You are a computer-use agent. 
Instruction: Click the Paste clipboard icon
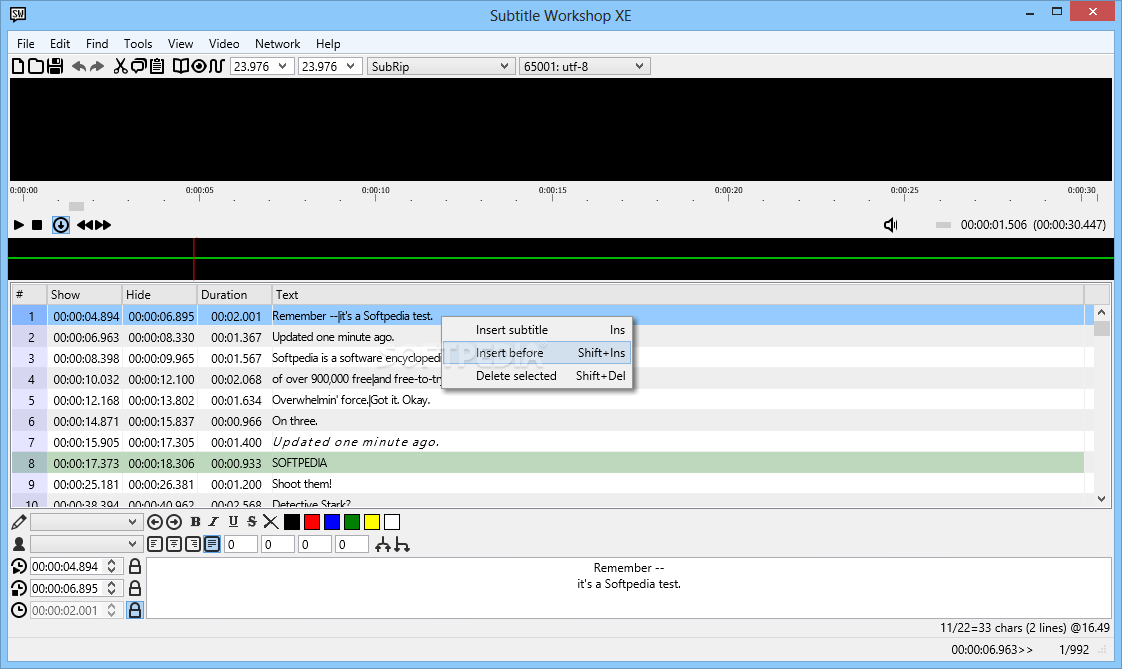click(x=157, y=67)
